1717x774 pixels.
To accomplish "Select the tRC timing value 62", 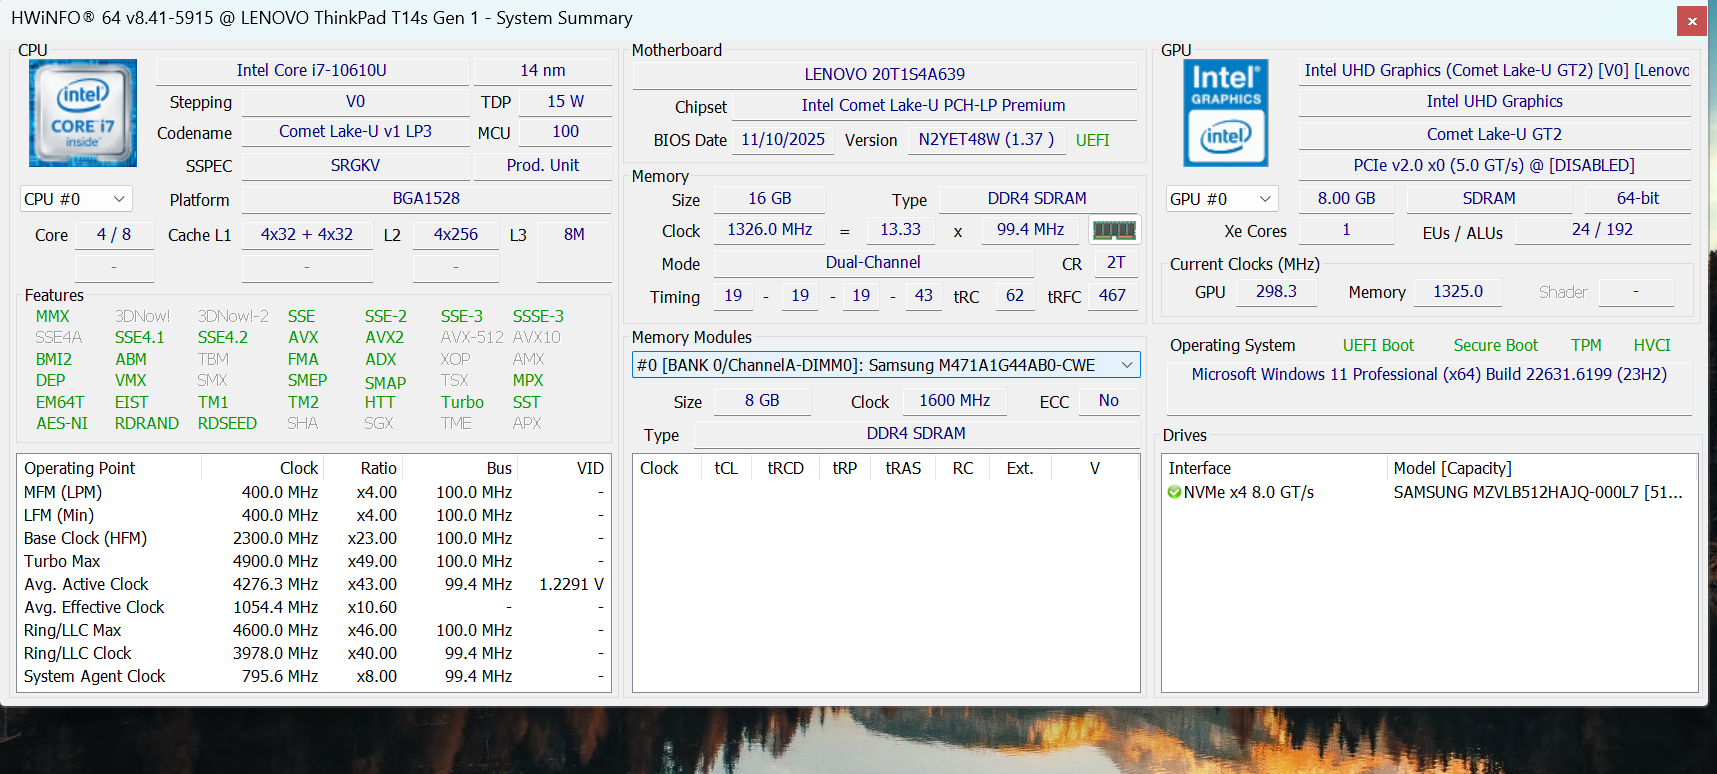I will [x=1015, y=295].
